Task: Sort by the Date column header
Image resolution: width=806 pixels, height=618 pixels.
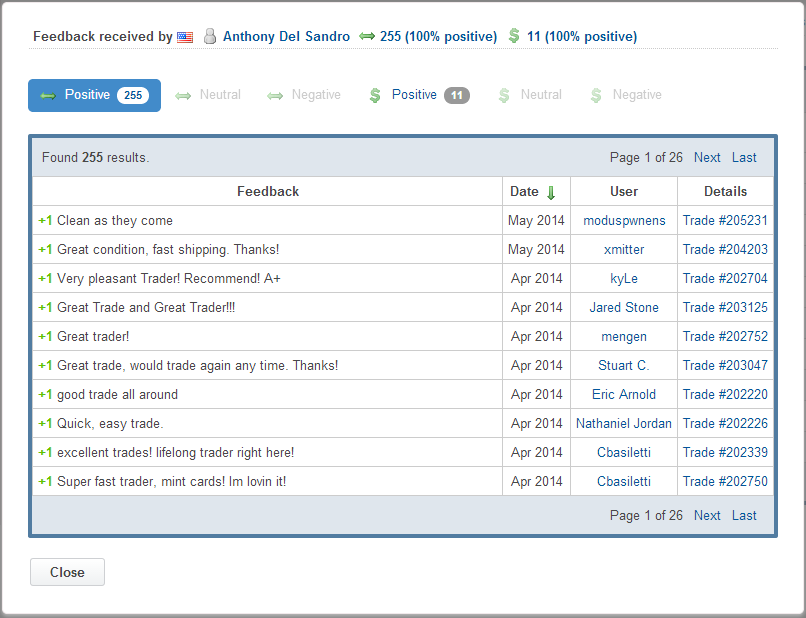Action: [x=524, y=192]
